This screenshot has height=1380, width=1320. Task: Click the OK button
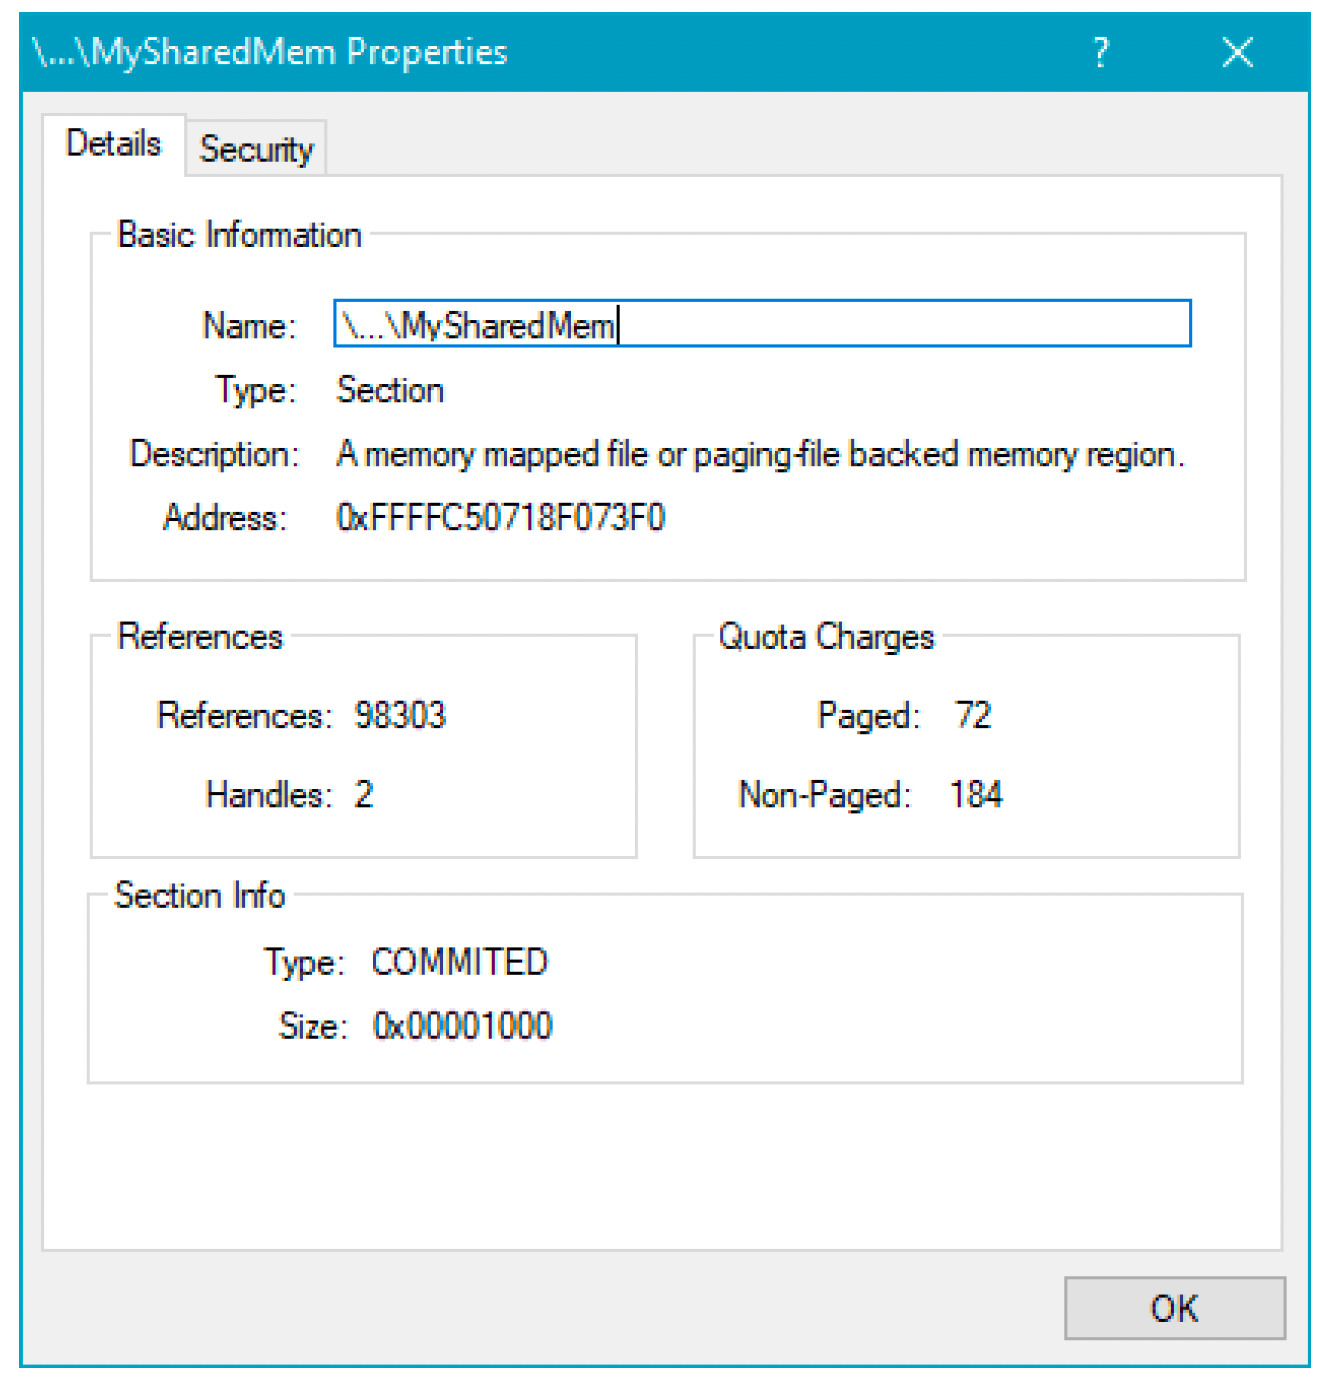[x=1174, y=1308]
